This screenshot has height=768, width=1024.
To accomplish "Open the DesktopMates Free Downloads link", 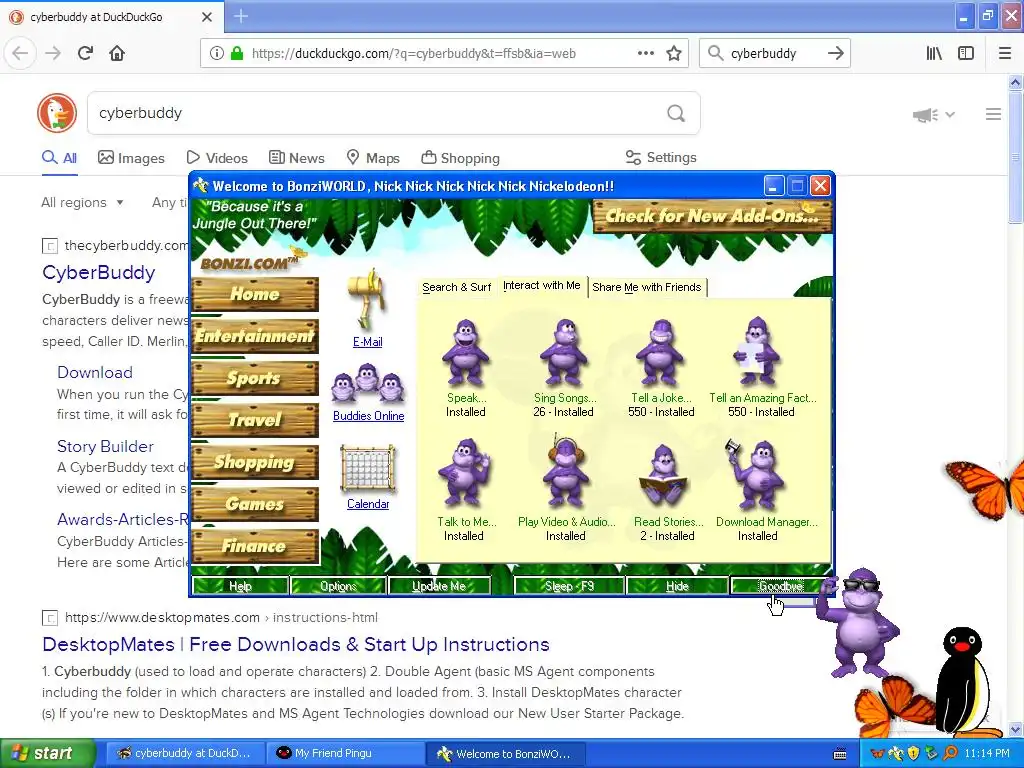I will pyautogui.click(x=296, y=645).
